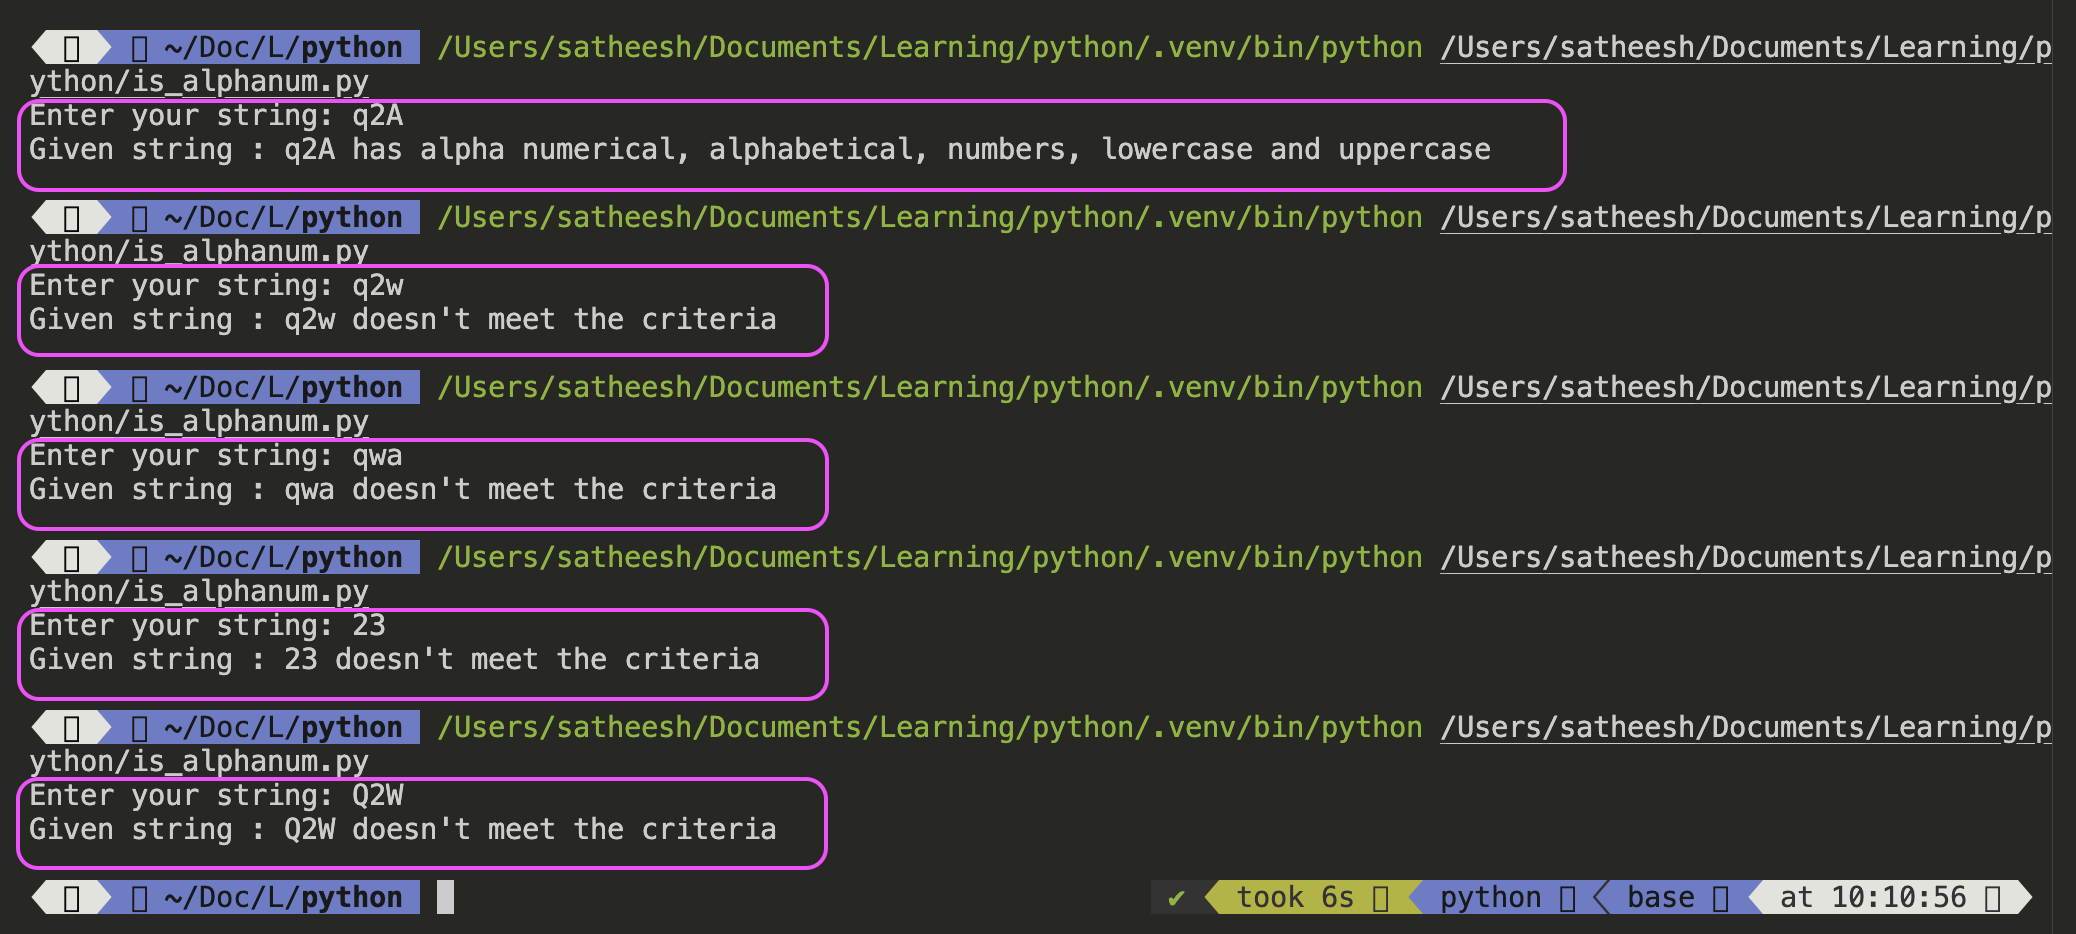
Task: Click the icon beside "python" in status bar
Action: 1567,898
